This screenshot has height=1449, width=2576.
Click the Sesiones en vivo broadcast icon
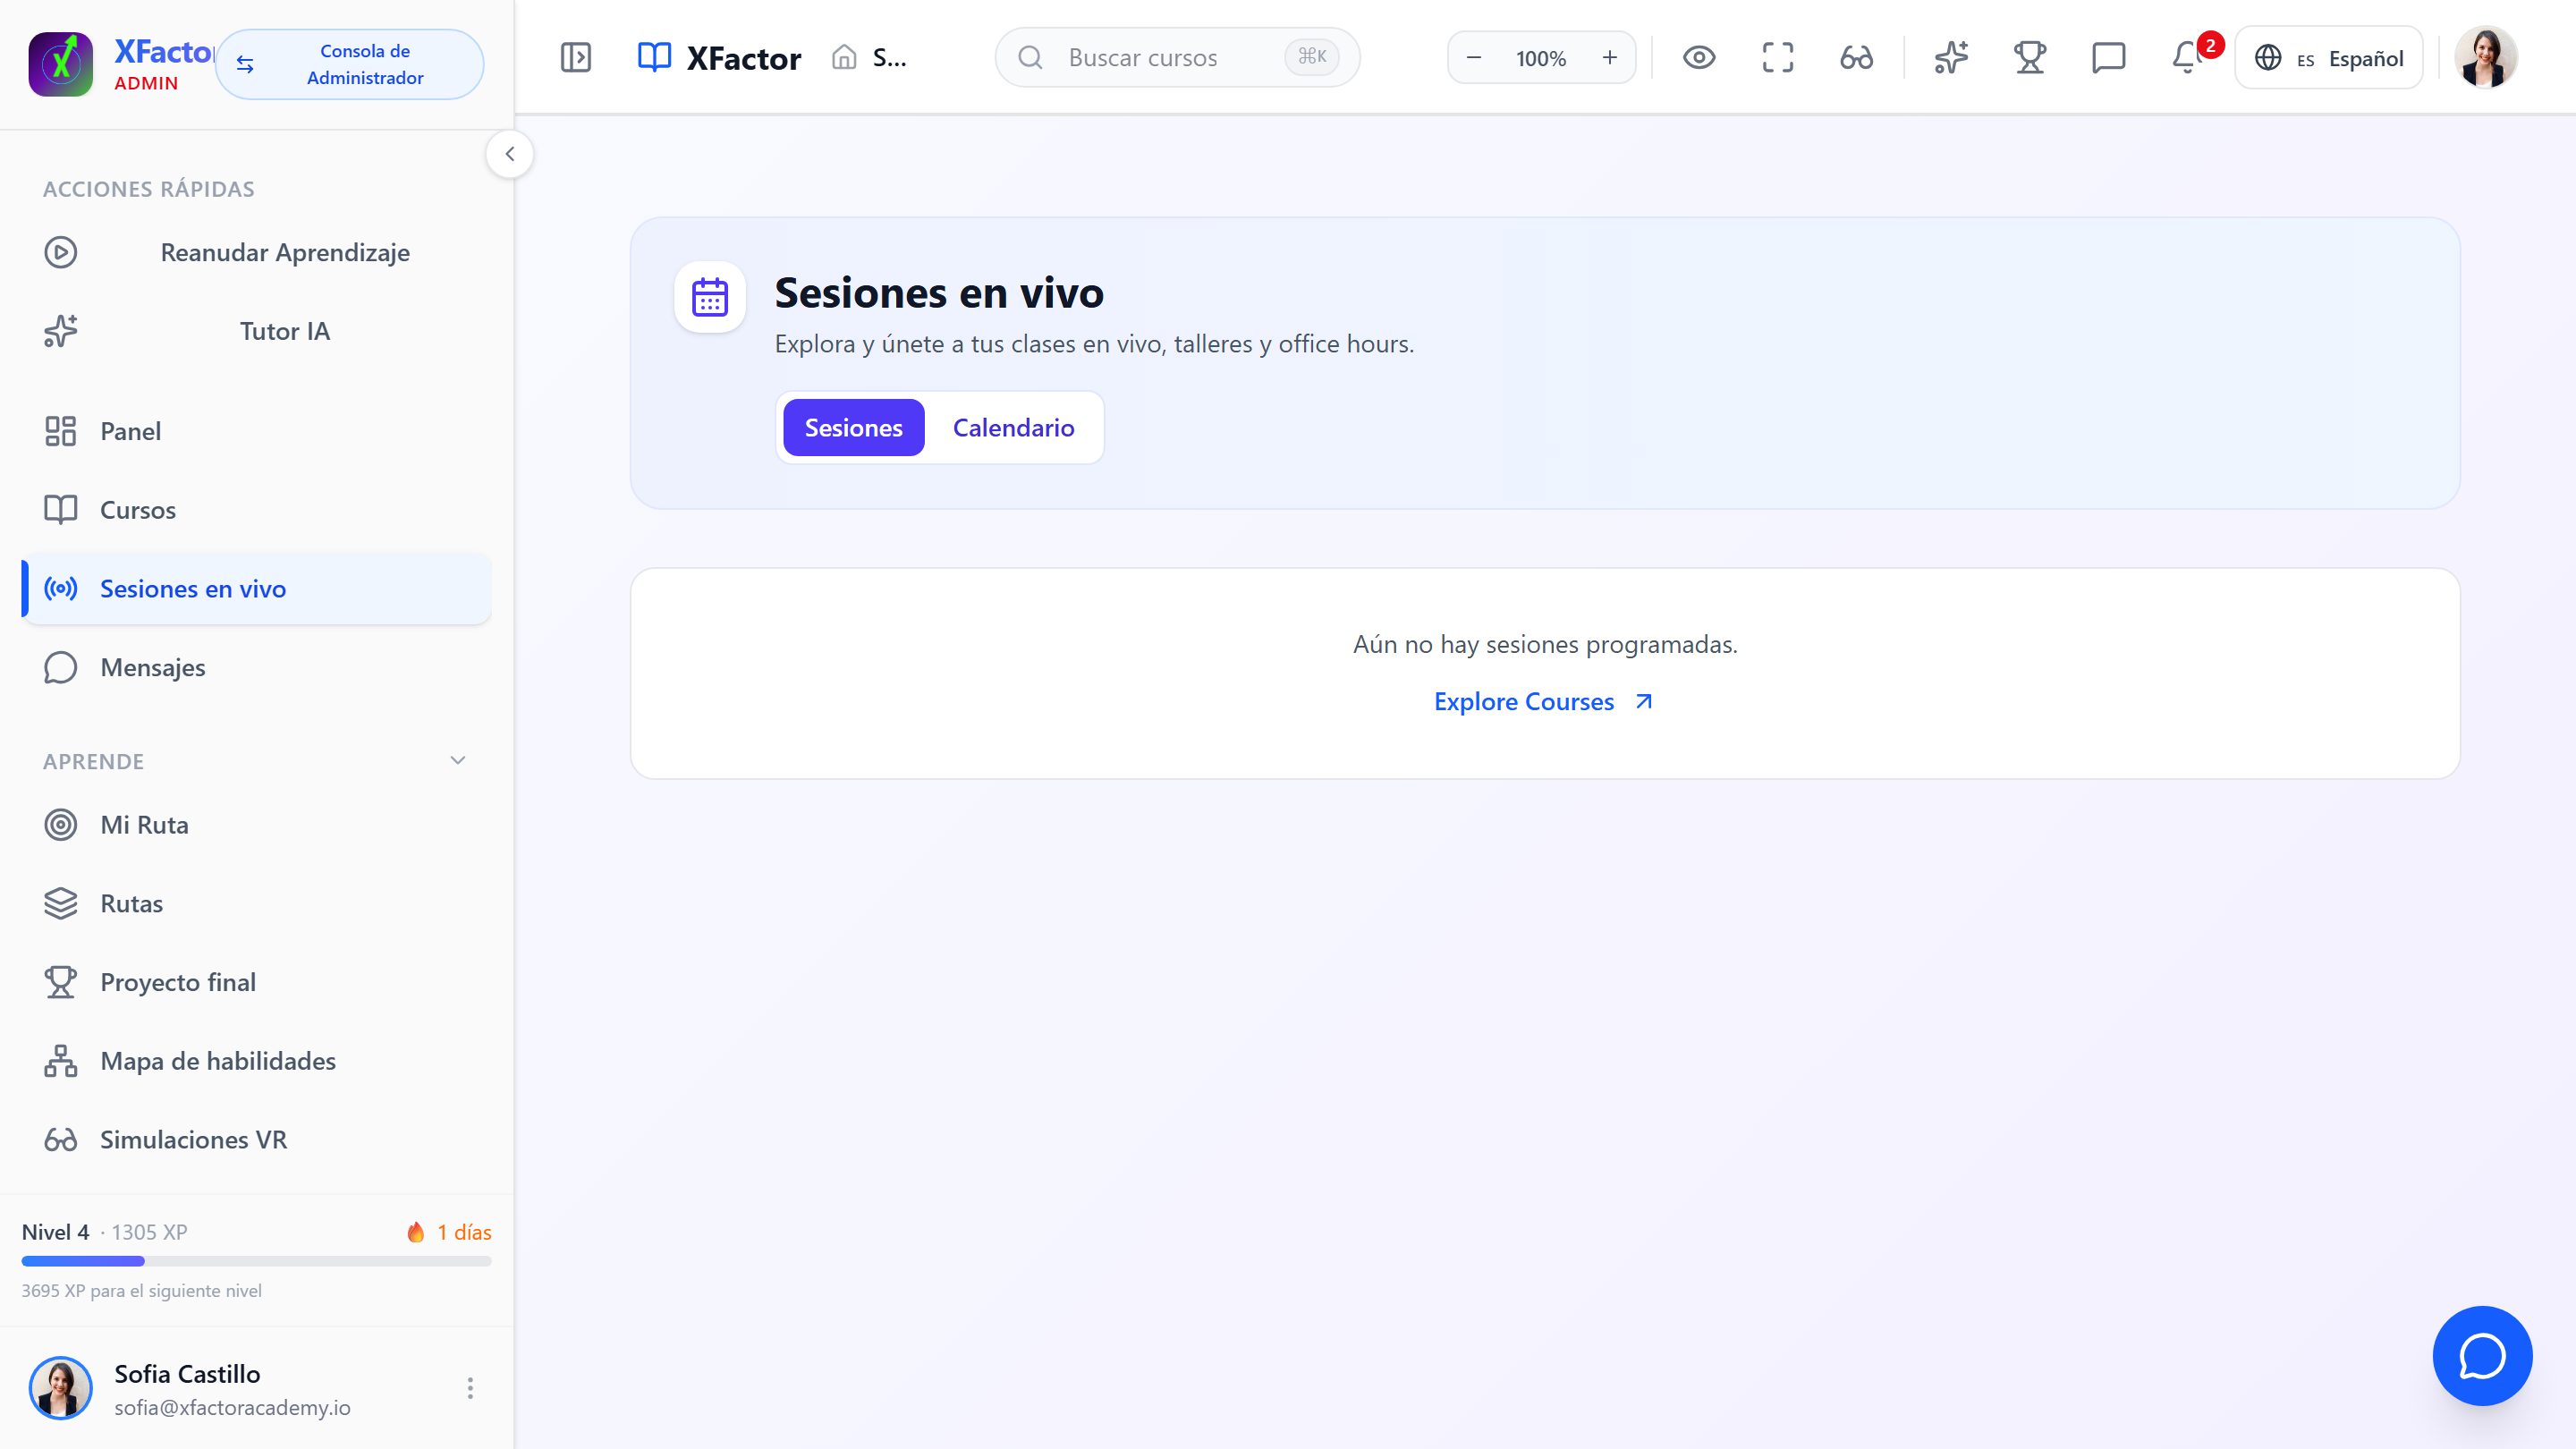[60, 589]
